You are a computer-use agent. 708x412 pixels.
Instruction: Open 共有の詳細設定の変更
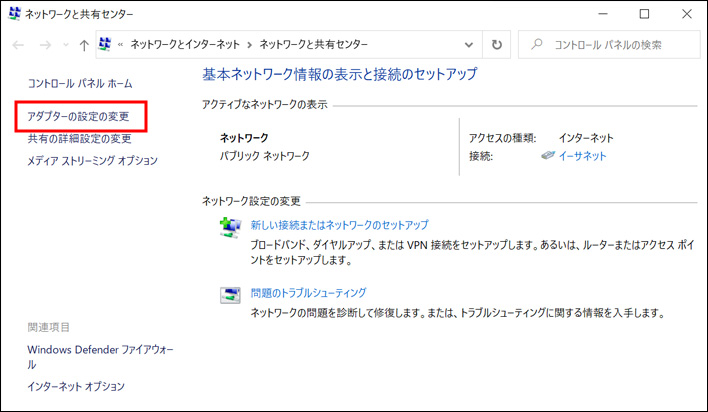79,139
